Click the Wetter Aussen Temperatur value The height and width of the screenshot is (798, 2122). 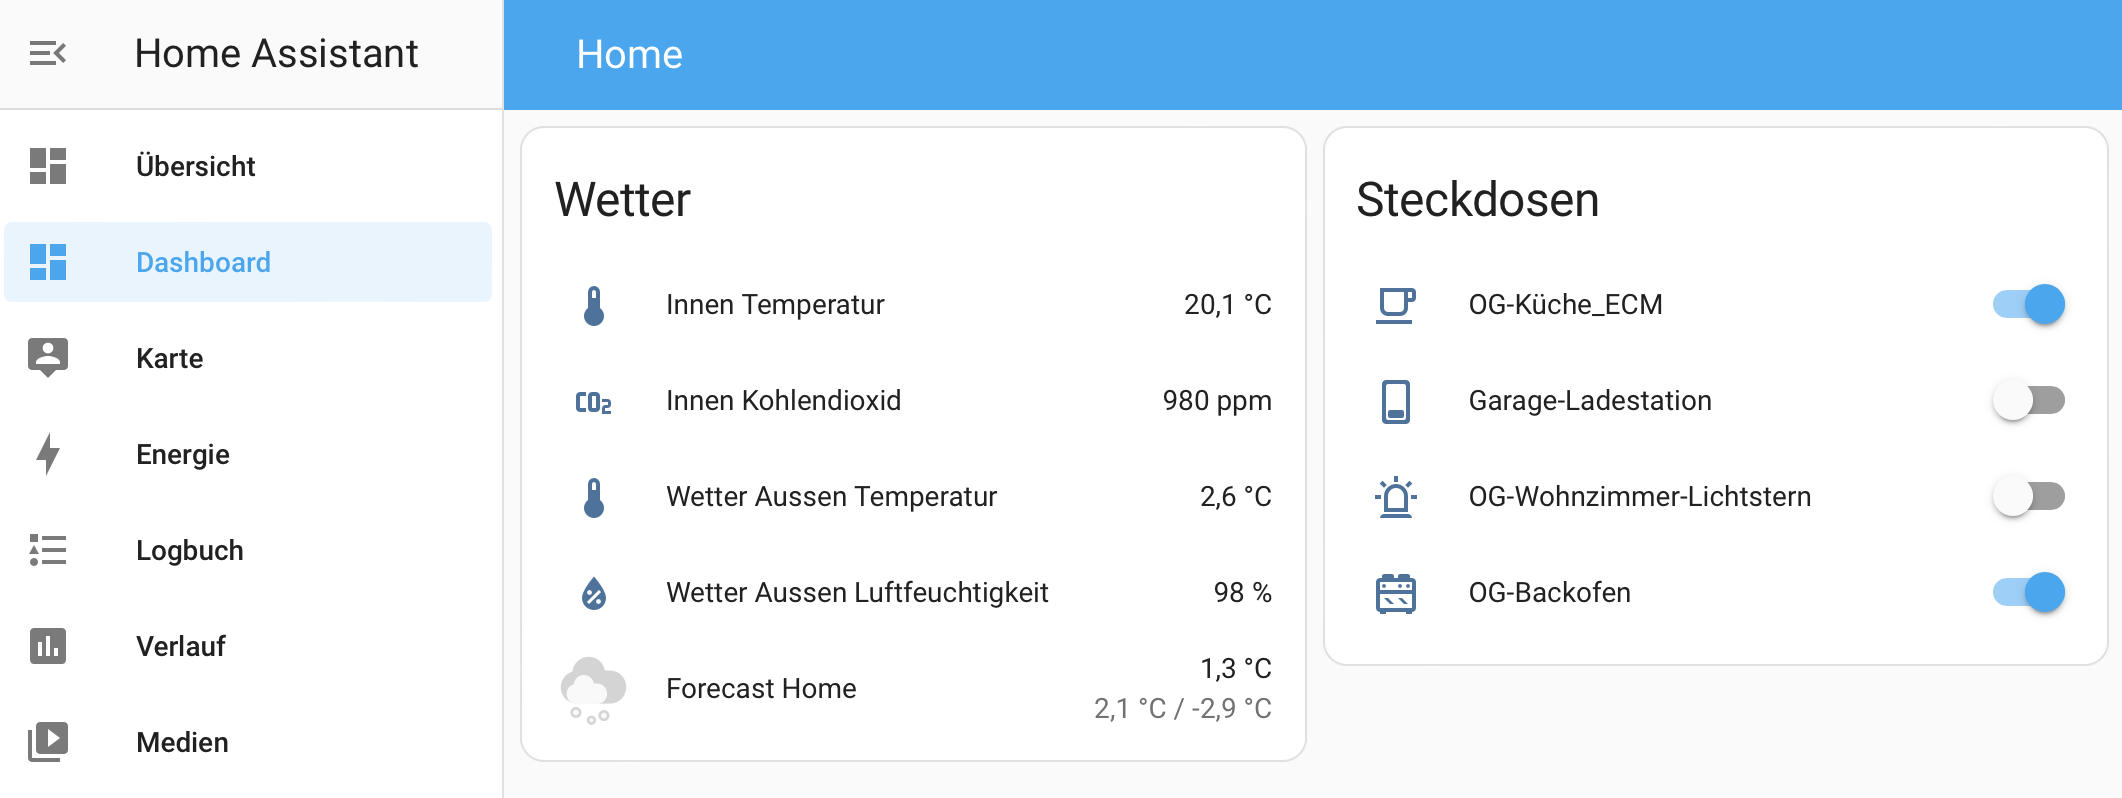coord(1235,497)
